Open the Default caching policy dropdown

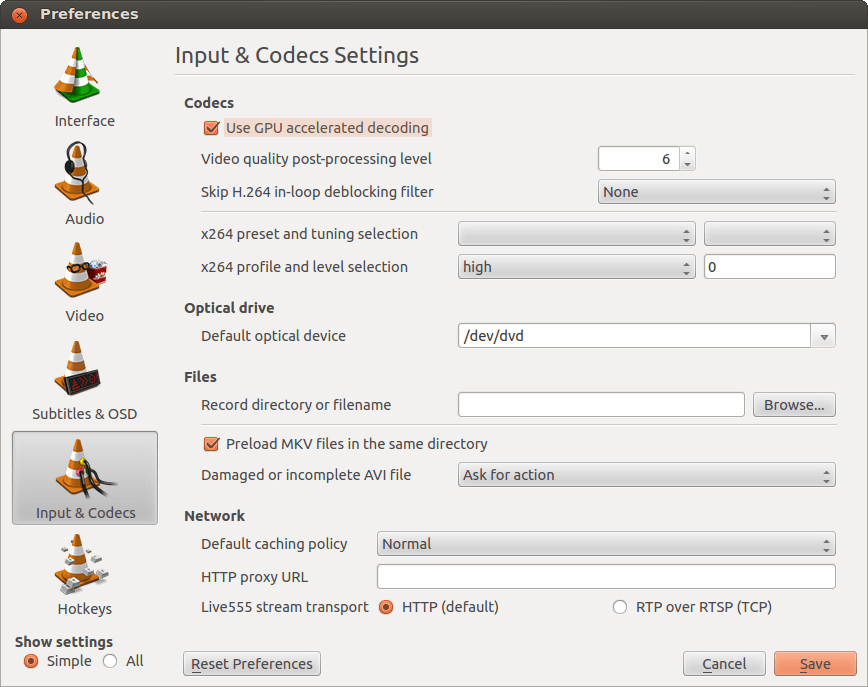pyautogui.click(x=605, y=545)
